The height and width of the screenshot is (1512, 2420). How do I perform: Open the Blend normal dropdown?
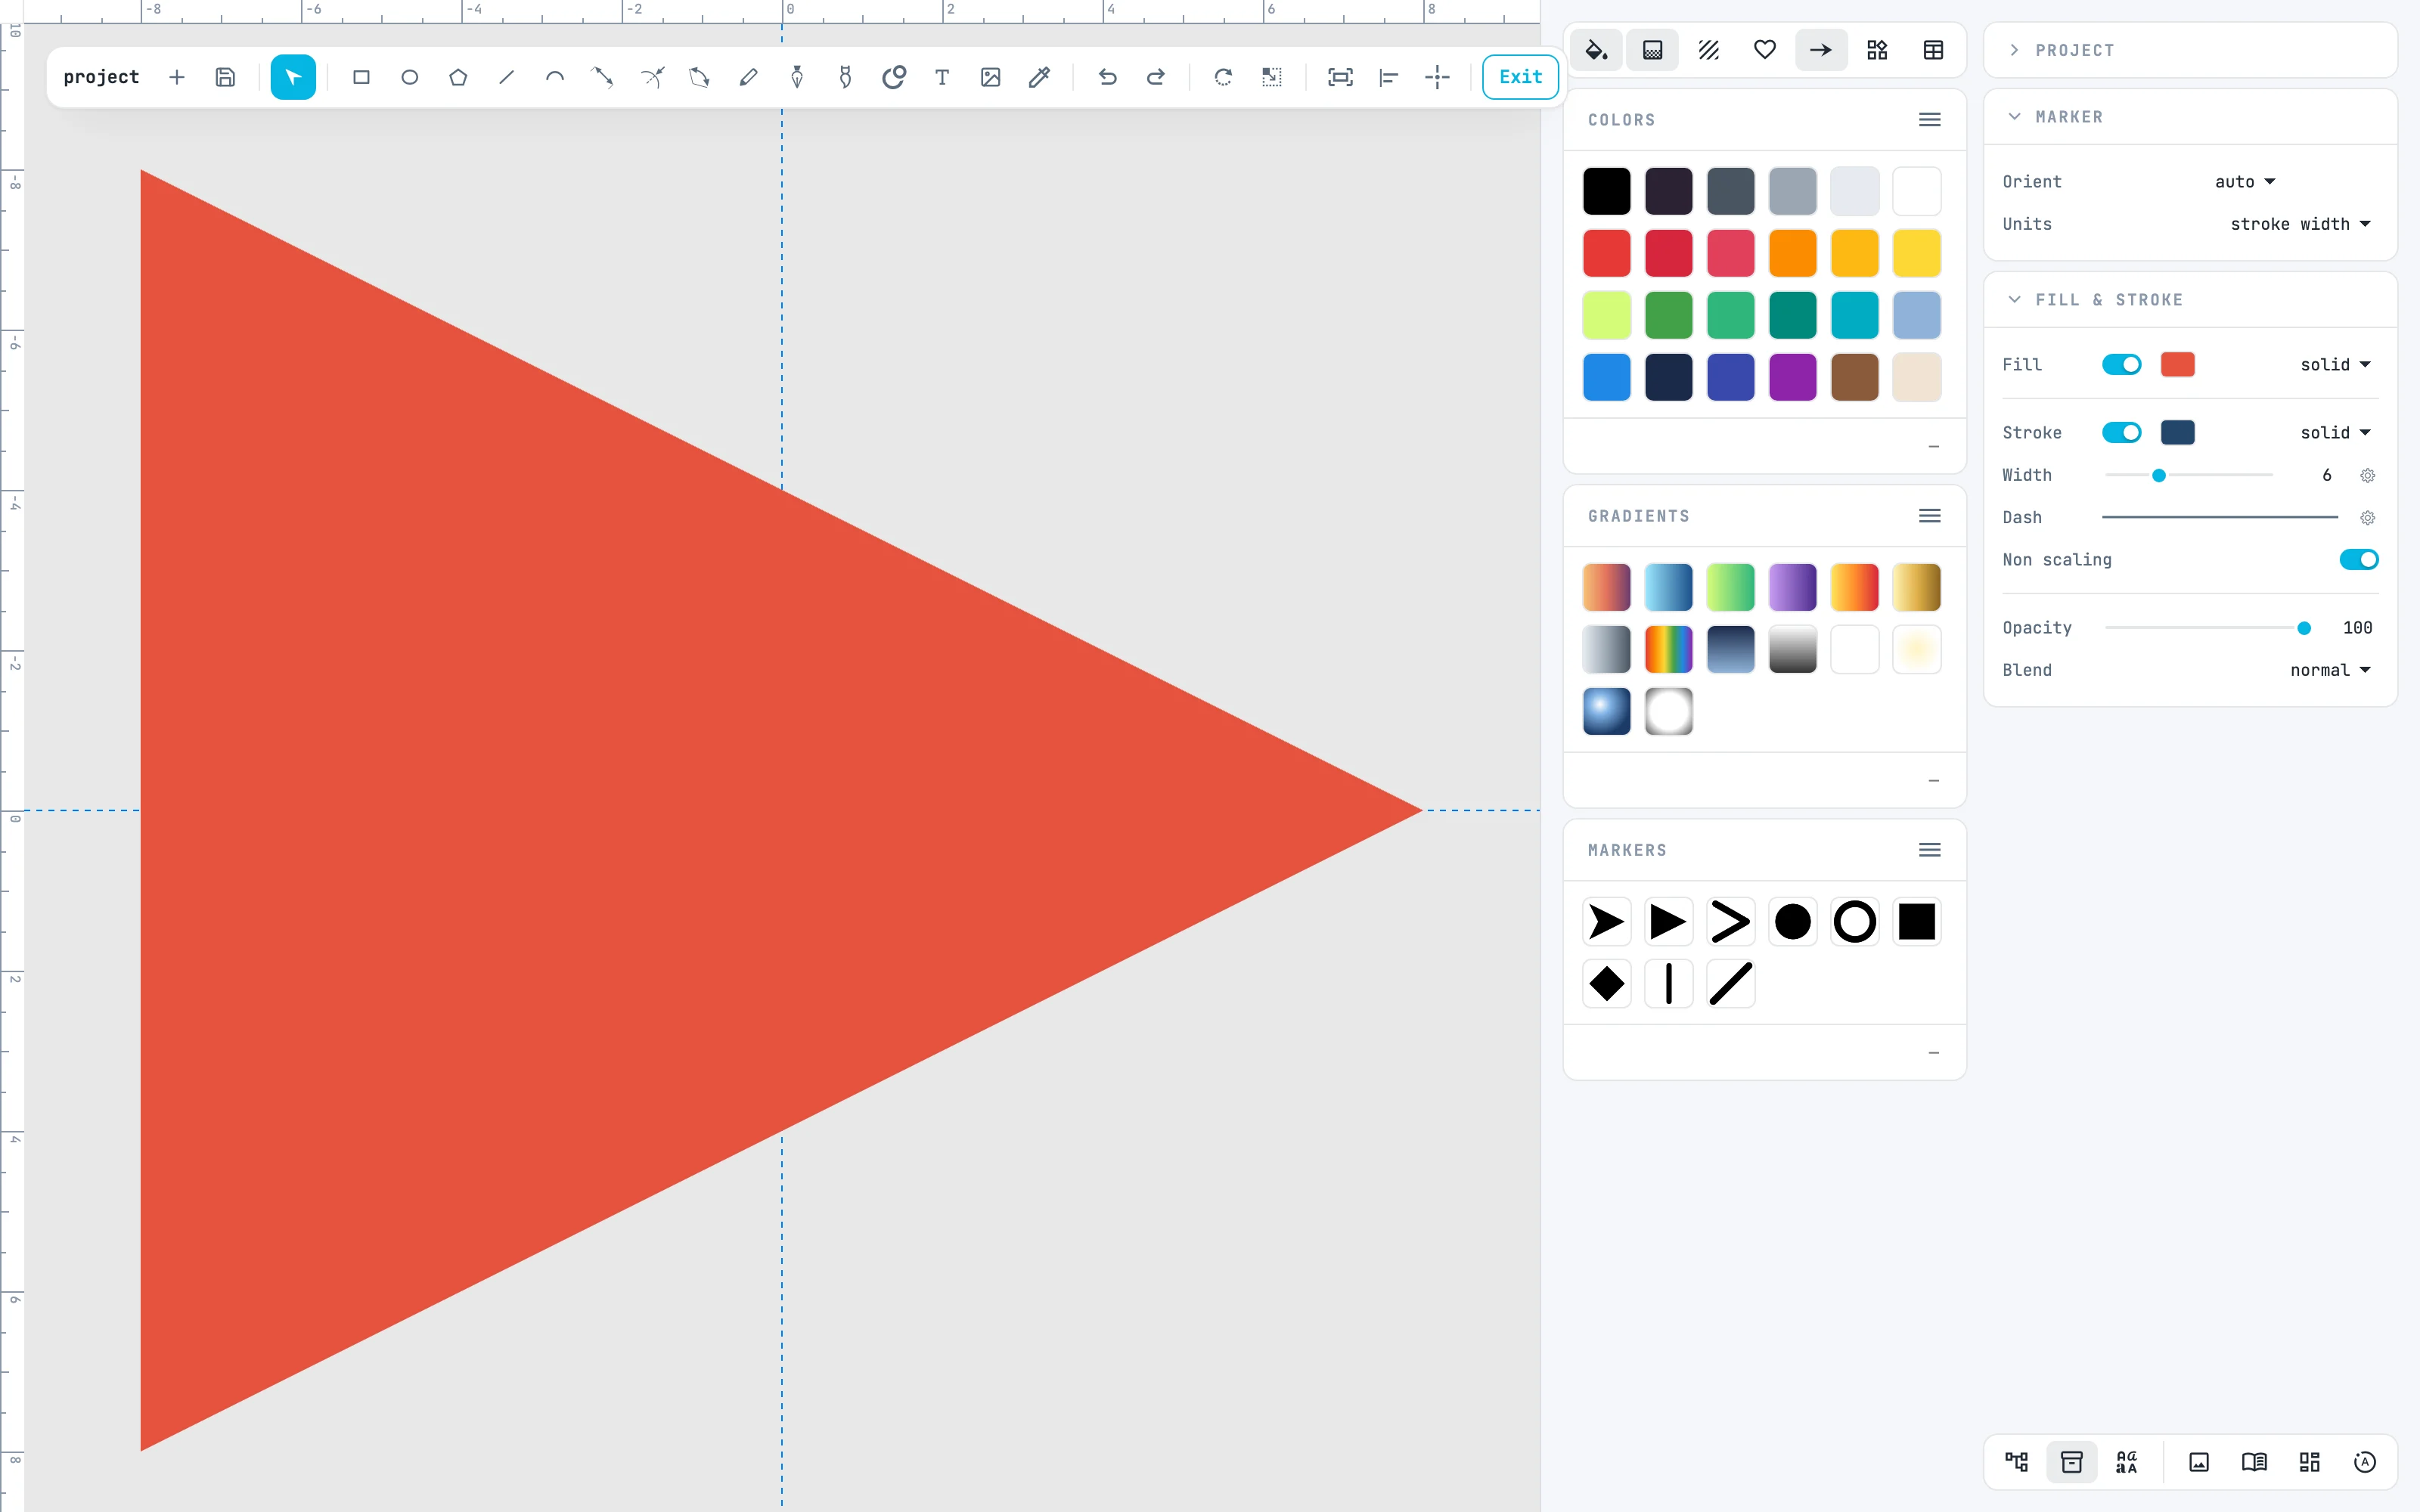coord(2330,670)
